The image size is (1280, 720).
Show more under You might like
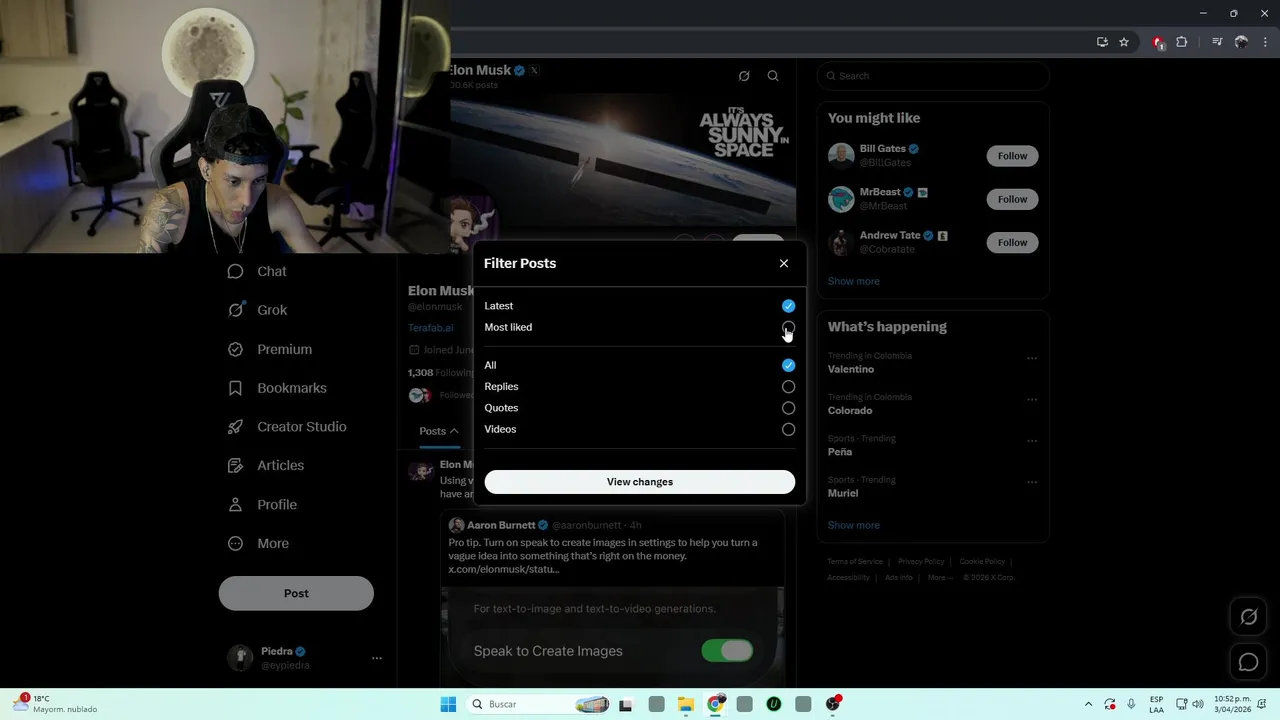tap(853, 281)
